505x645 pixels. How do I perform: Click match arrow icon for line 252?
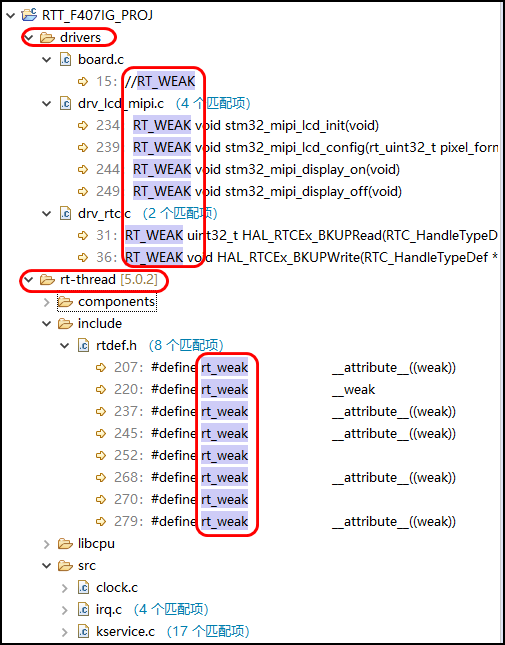coord(102,455)
